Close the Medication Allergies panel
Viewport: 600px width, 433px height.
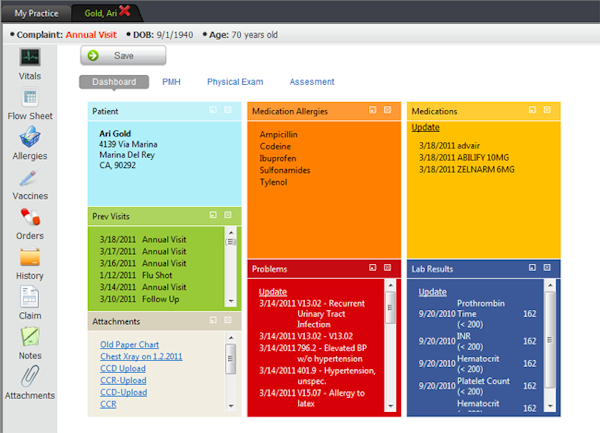[387, 110]
